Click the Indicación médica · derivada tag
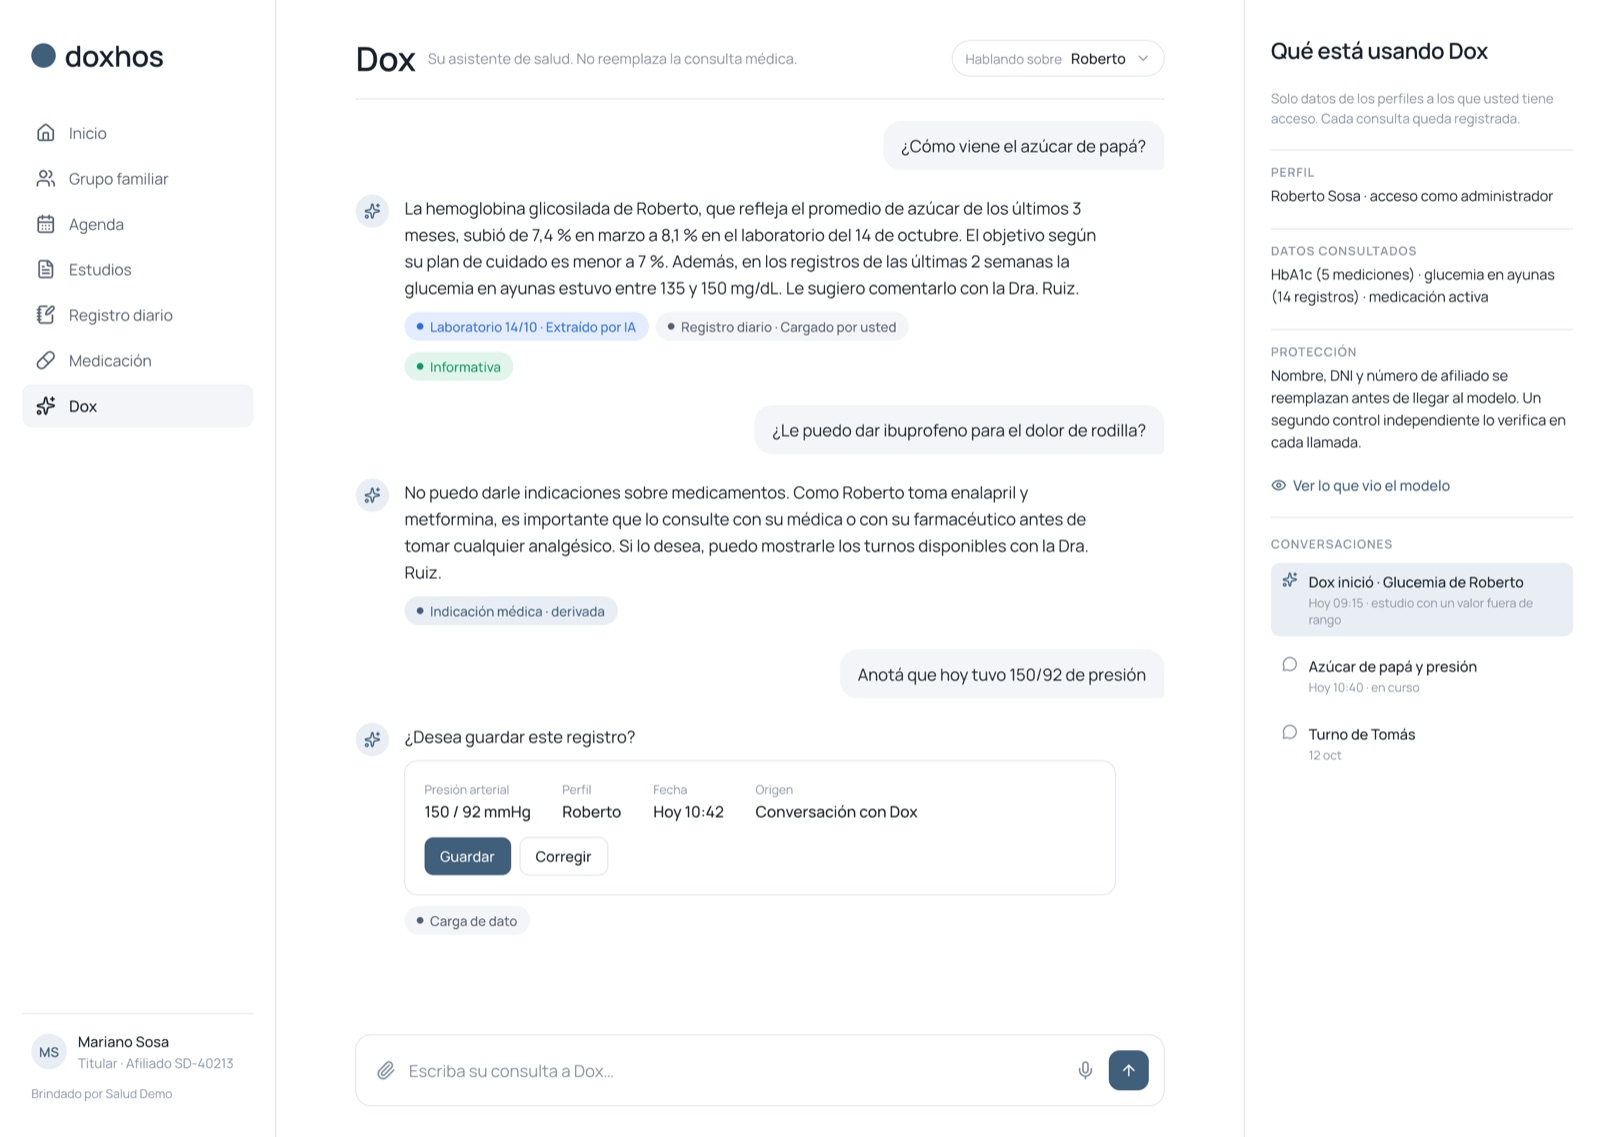 [x=511, y=611]
